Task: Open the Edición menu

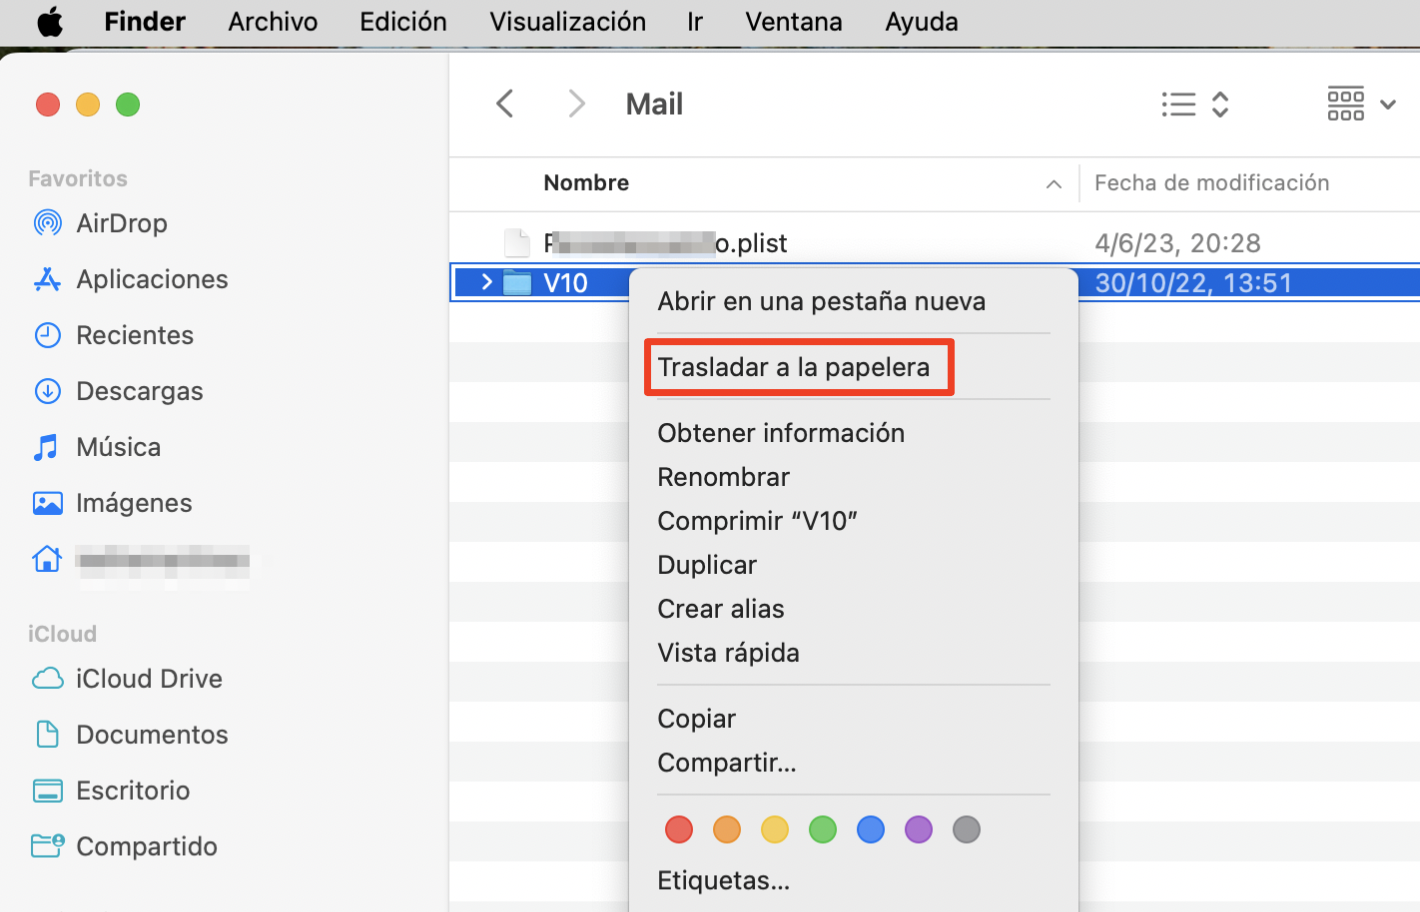Action: coord(403,21)
